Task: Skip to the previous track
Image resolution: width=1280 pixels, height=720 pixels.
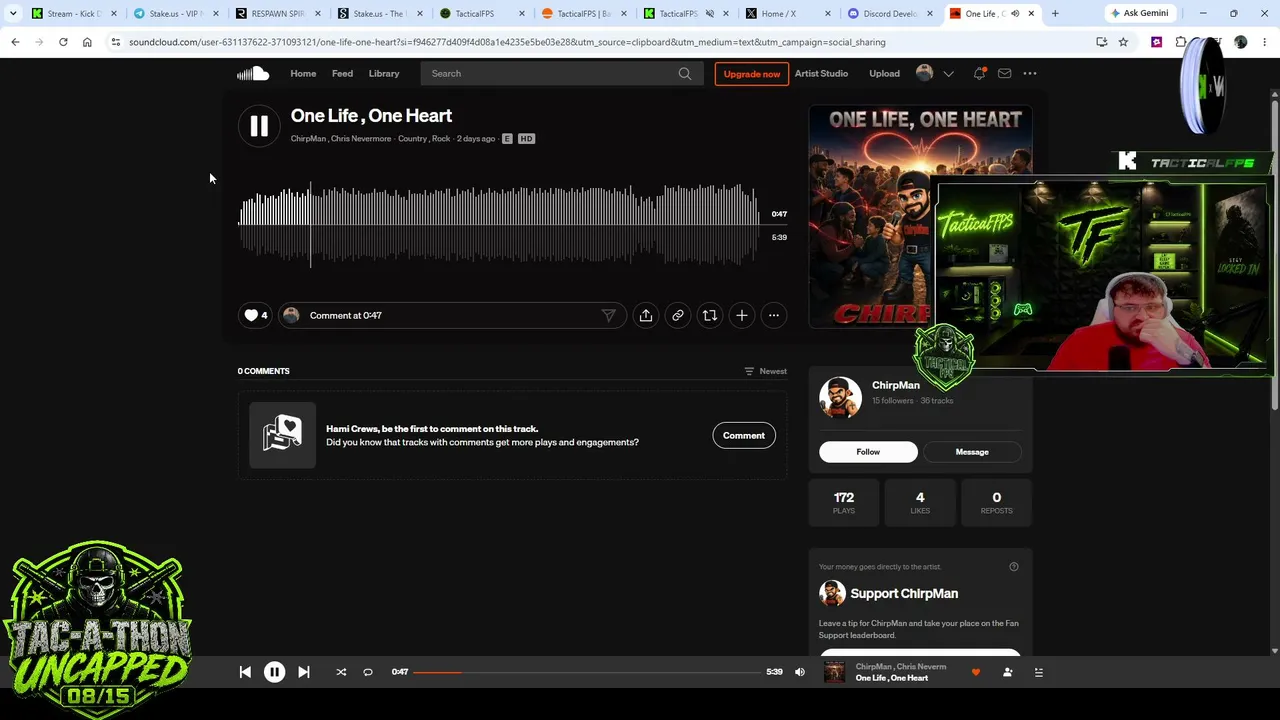Action: click(245, 672)
